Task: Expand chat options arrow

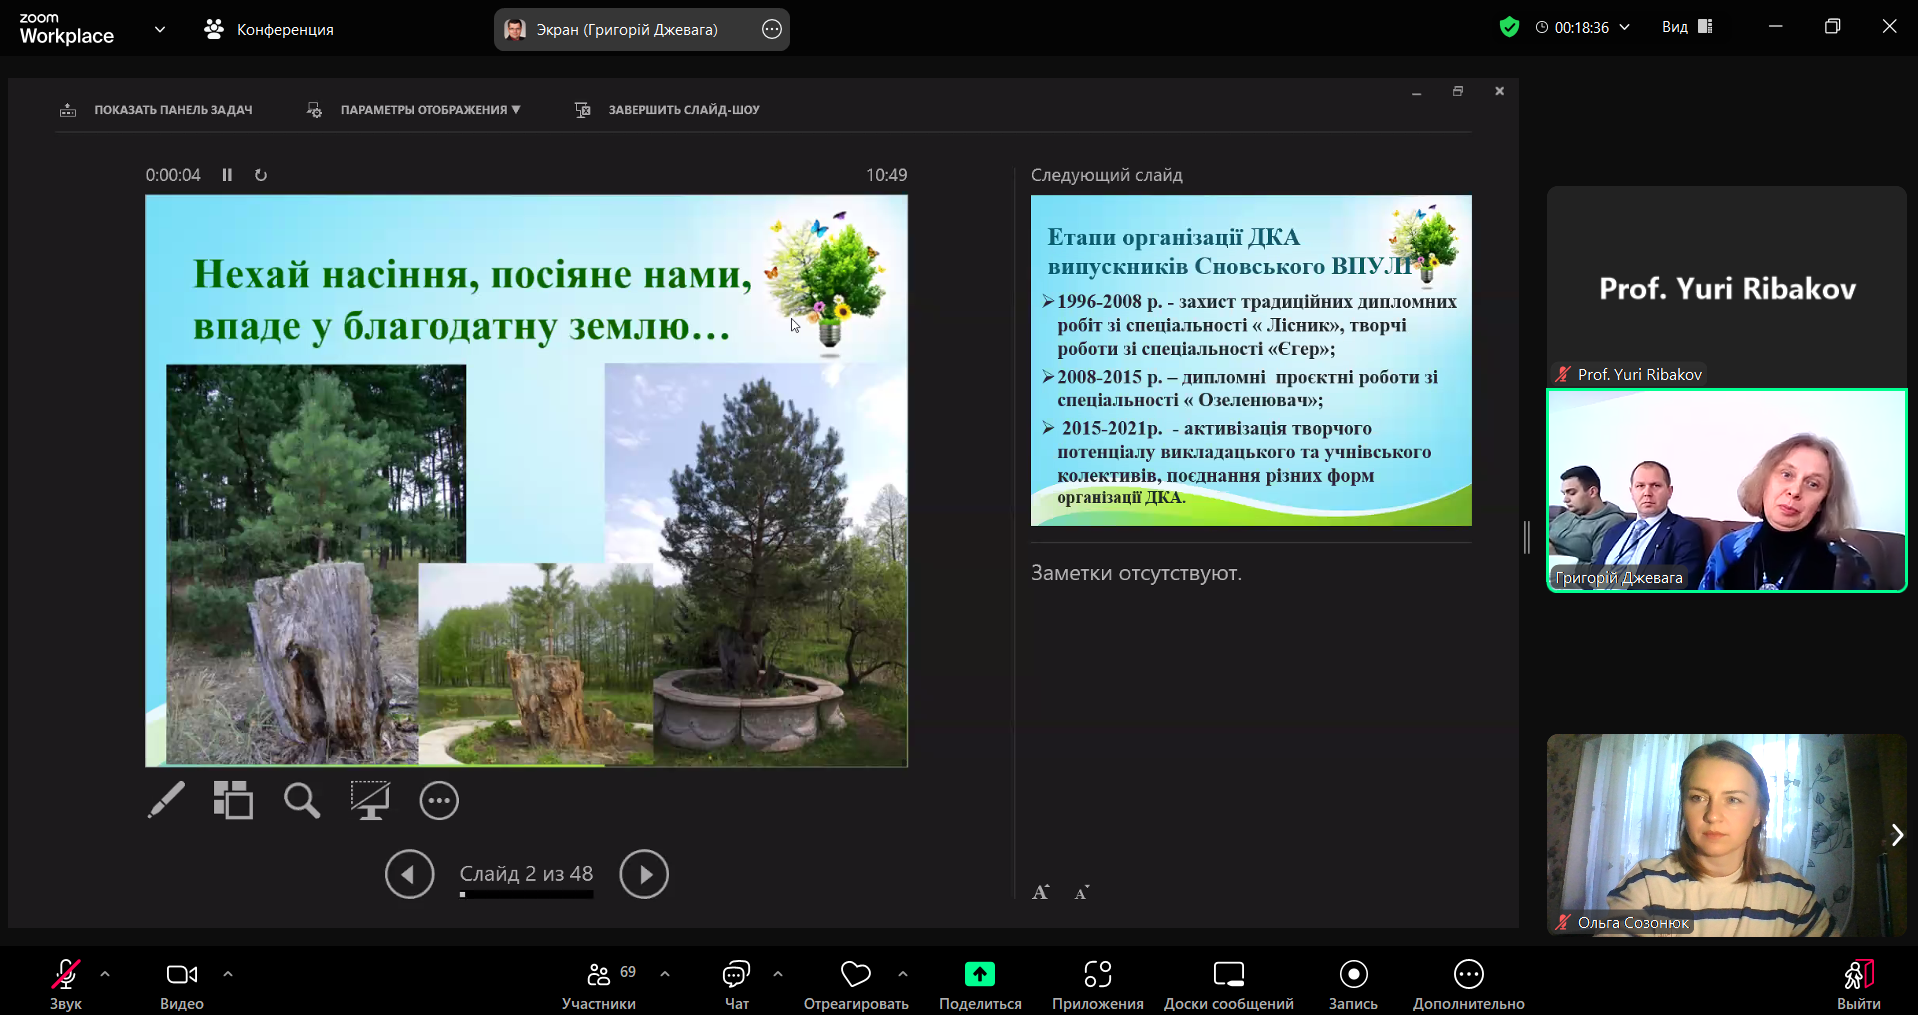Action: (778, 974)
